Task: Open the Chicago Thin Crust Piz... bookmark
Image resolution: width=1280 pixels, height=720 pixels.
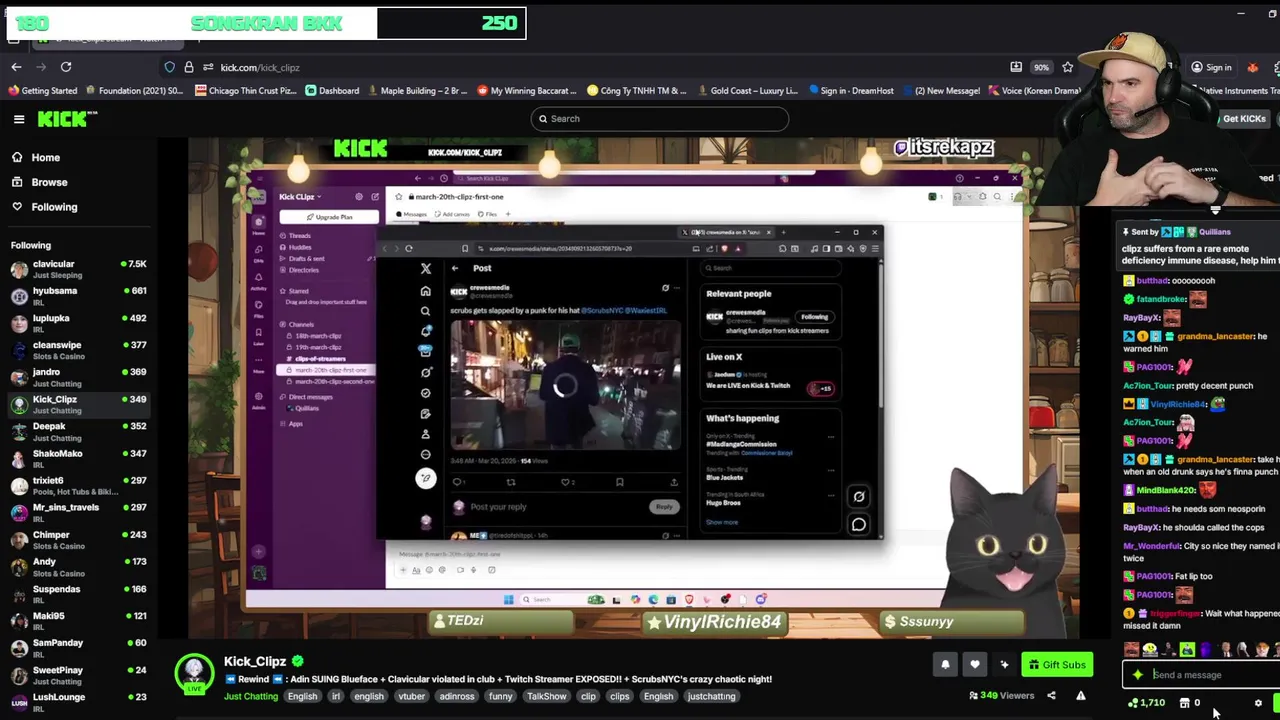Action: [x=245, y=91]
